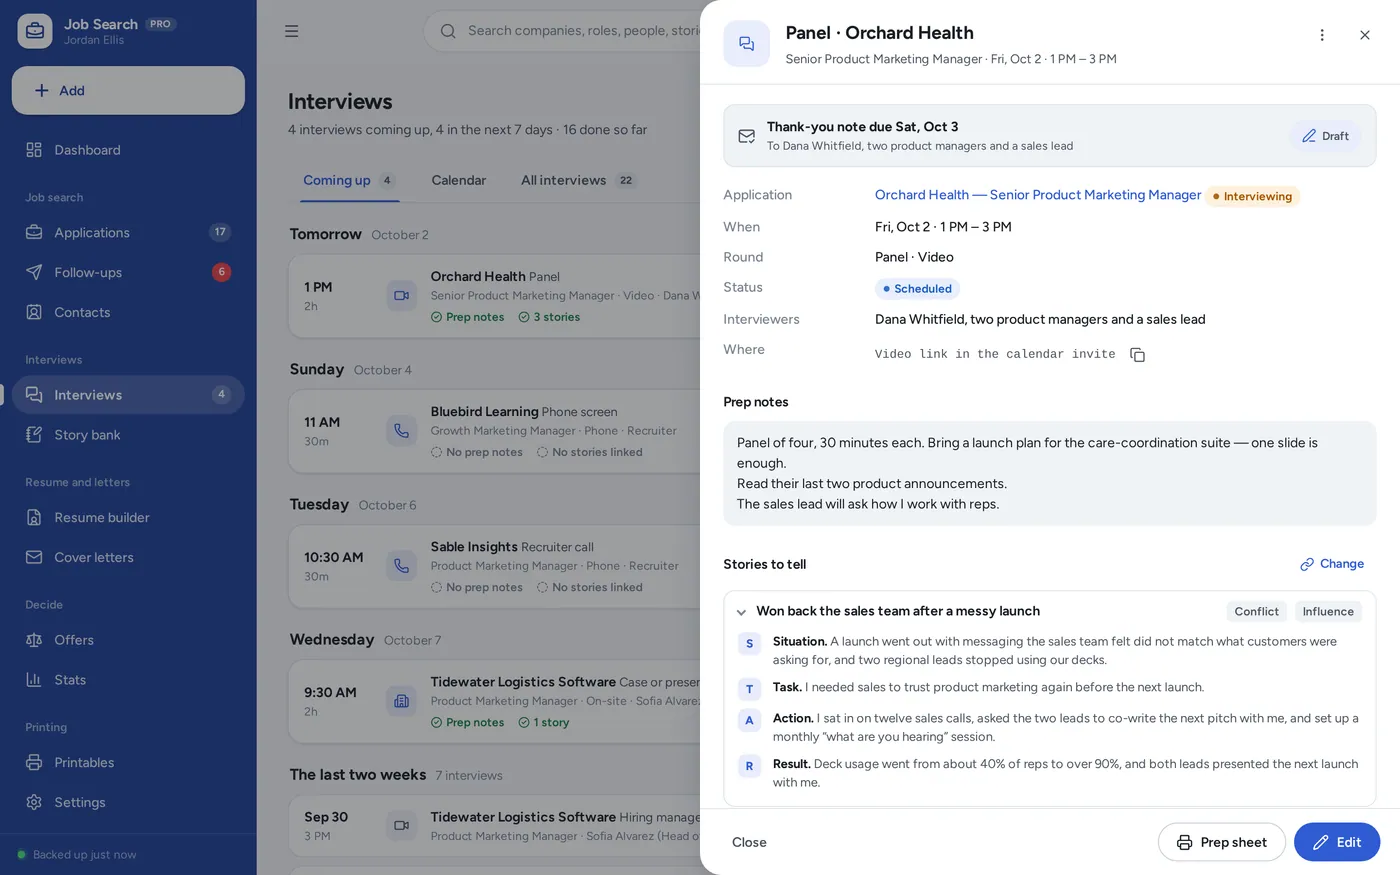The image size is (1400, 875).
Task: Collapse the 'Won back the sales team' story
Action: (x=741, y=612)
